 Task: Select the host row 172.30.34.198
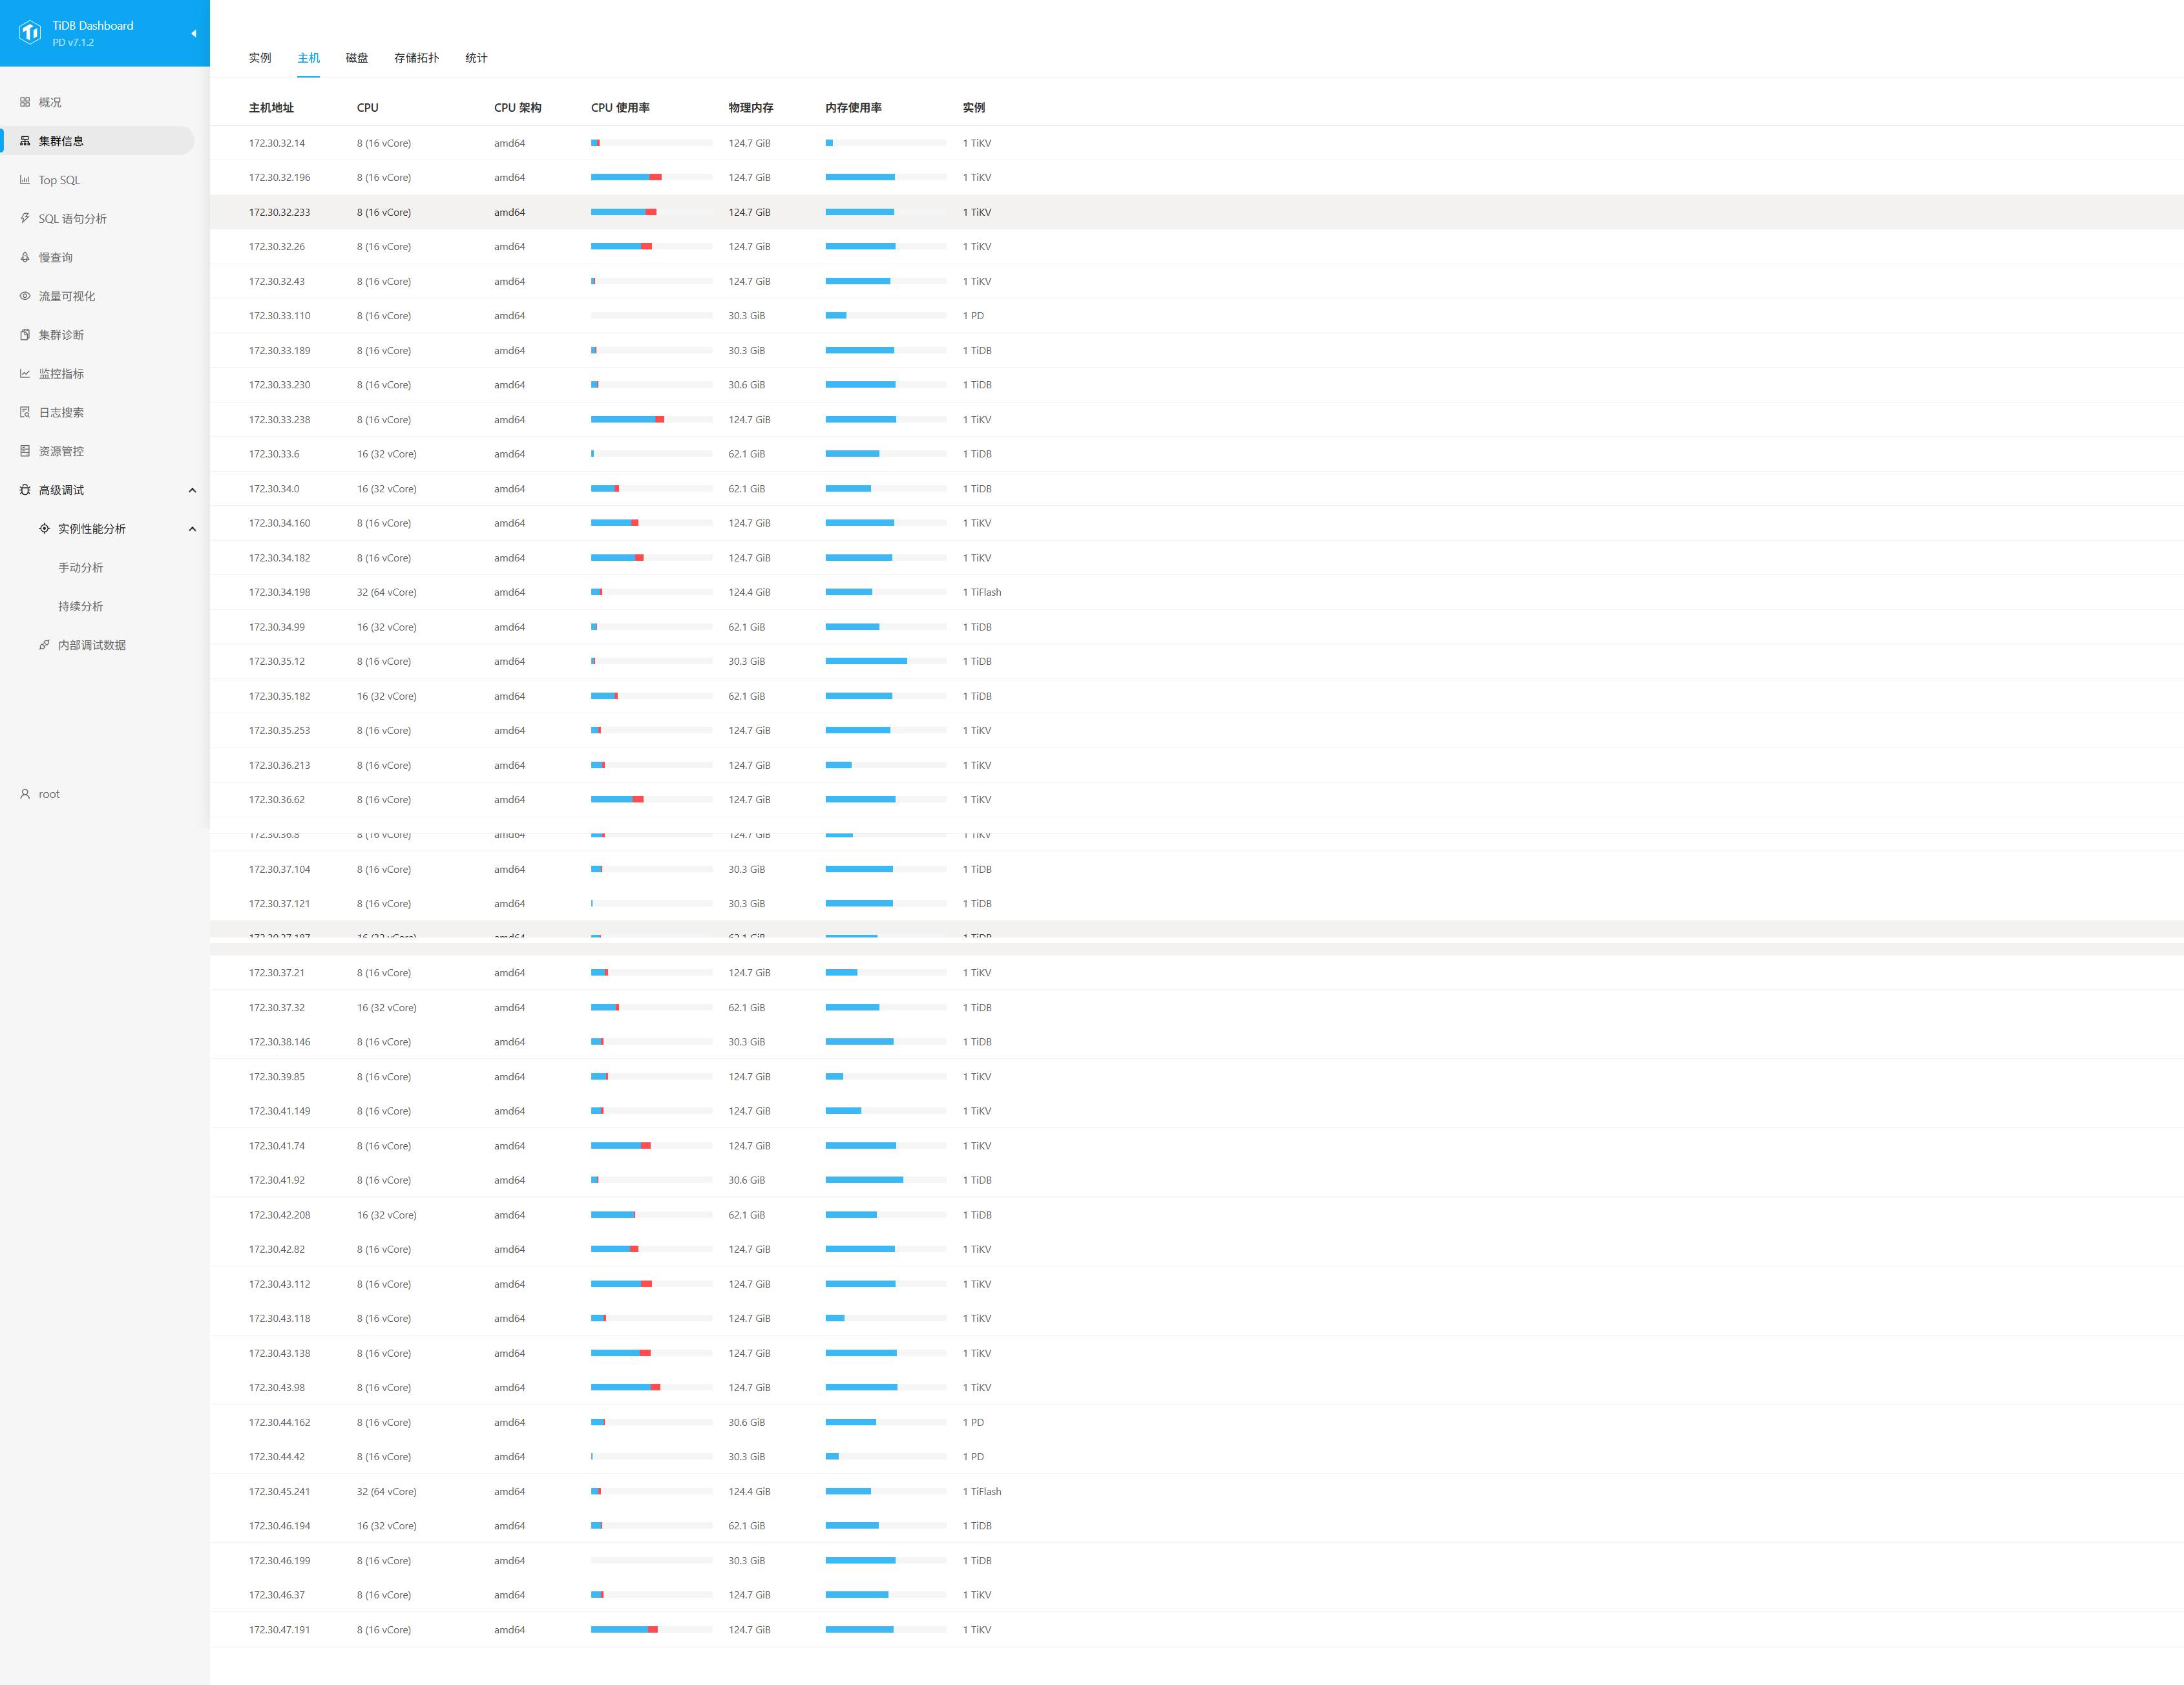[280, 592]
